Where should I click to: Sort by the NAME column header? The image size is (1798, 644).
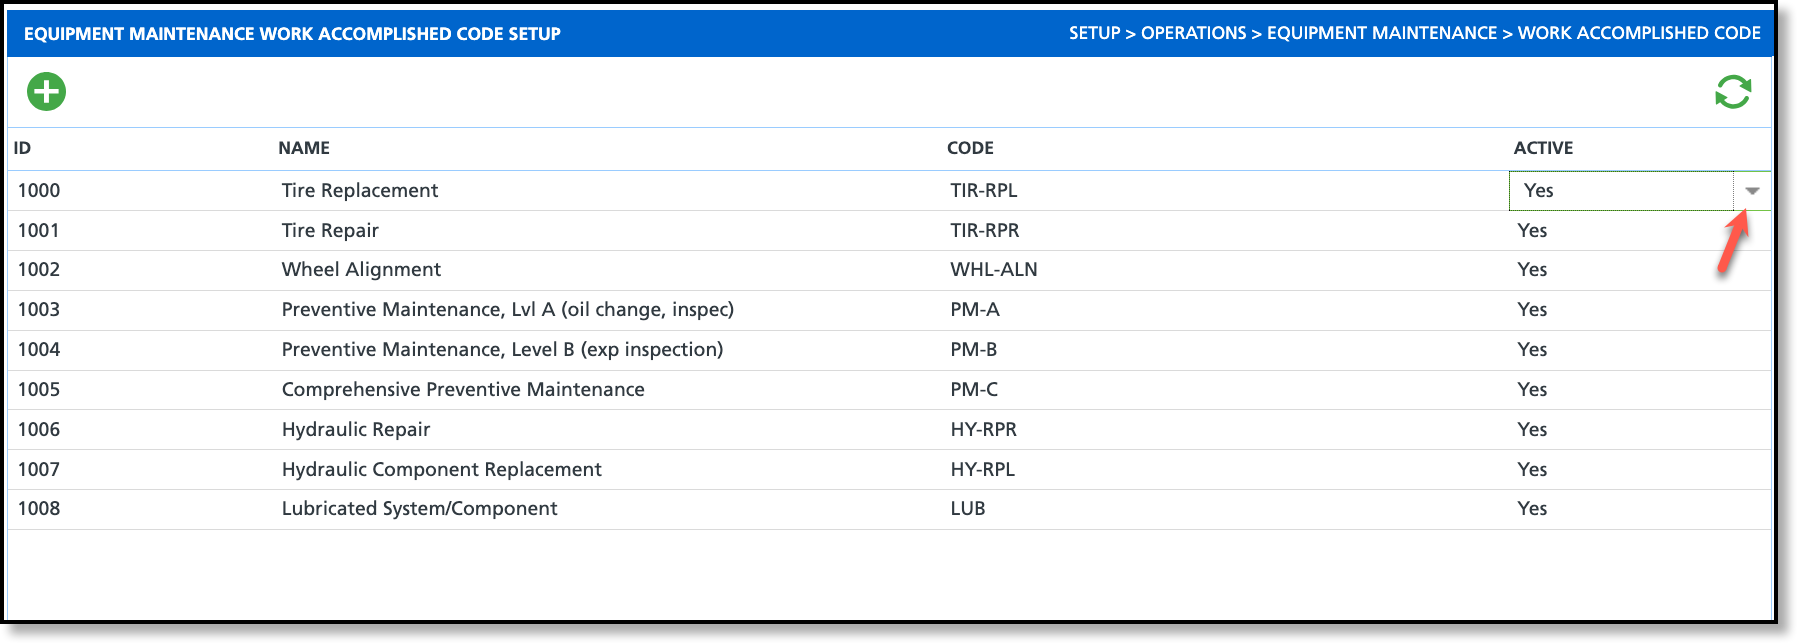click(304, 148)
